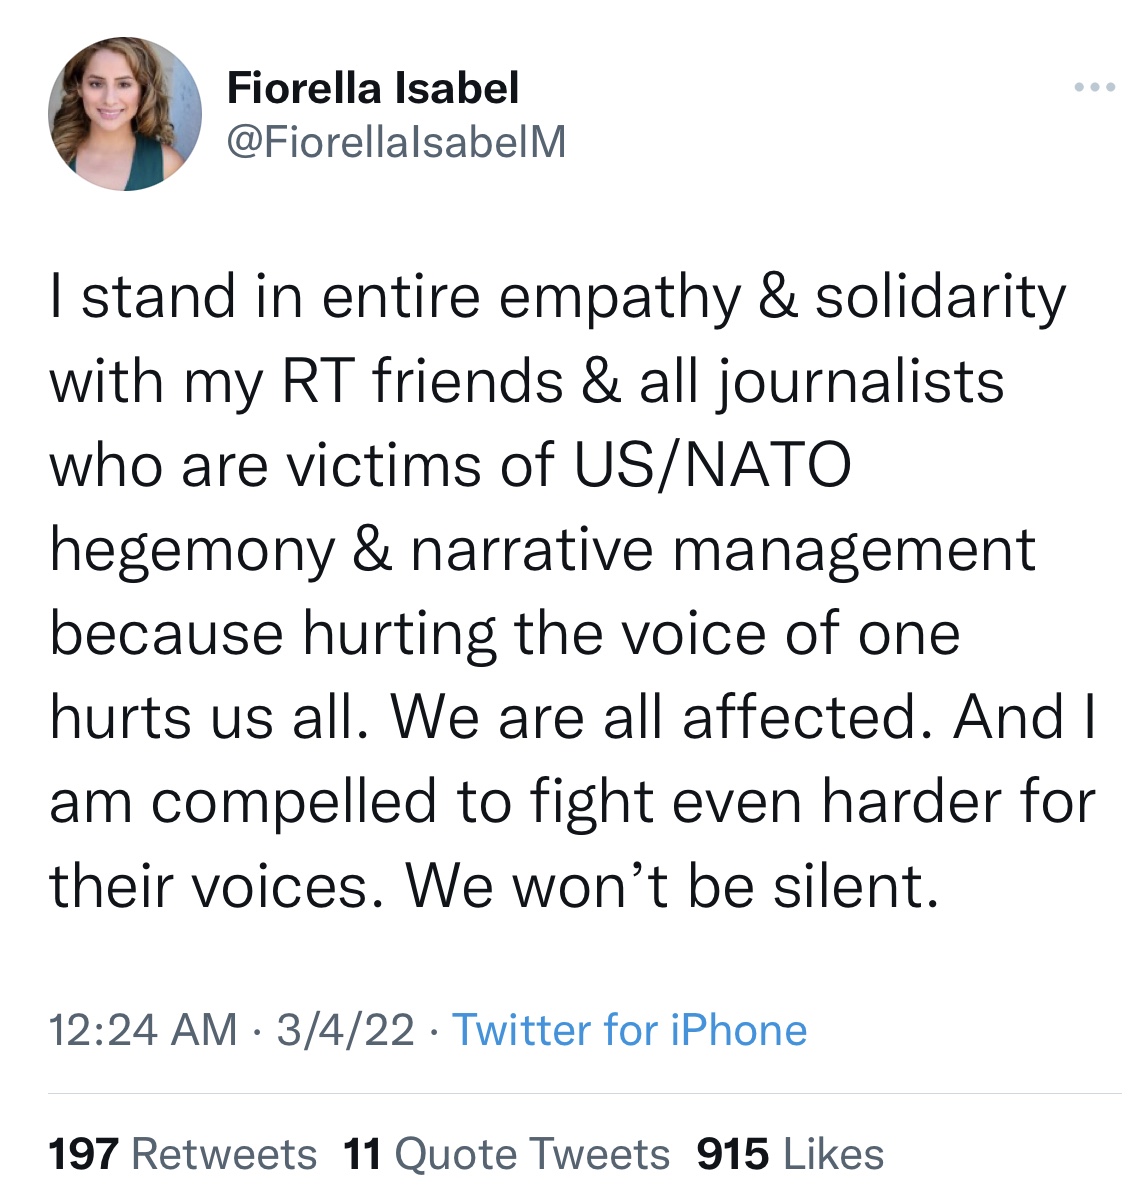
Task: Click the word "US/NATO" in the tweet
Action: tap(712, 466)
